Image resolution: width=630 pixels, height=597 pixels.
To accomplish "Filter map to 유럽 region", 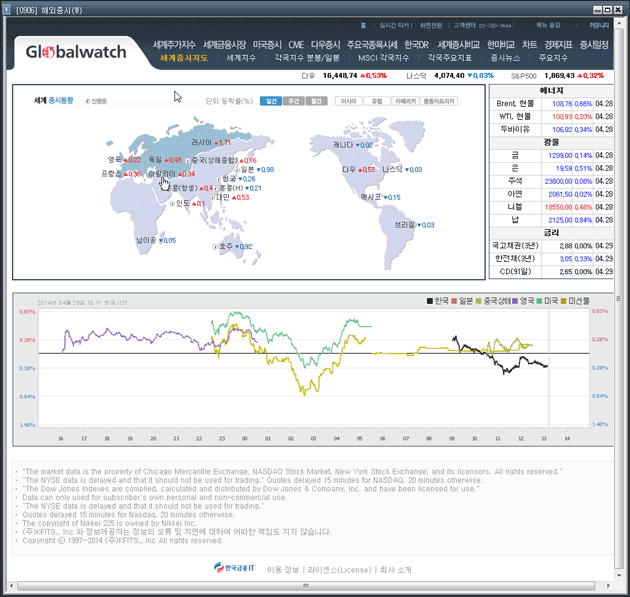I will 377,101.
